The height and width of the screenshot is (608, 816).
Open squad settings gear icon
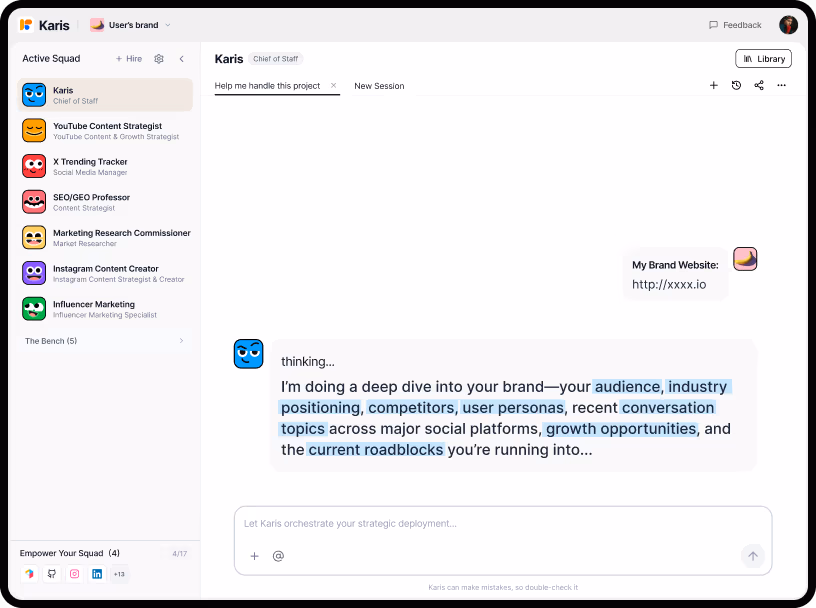pyautogui.click(x=159, y=59)
